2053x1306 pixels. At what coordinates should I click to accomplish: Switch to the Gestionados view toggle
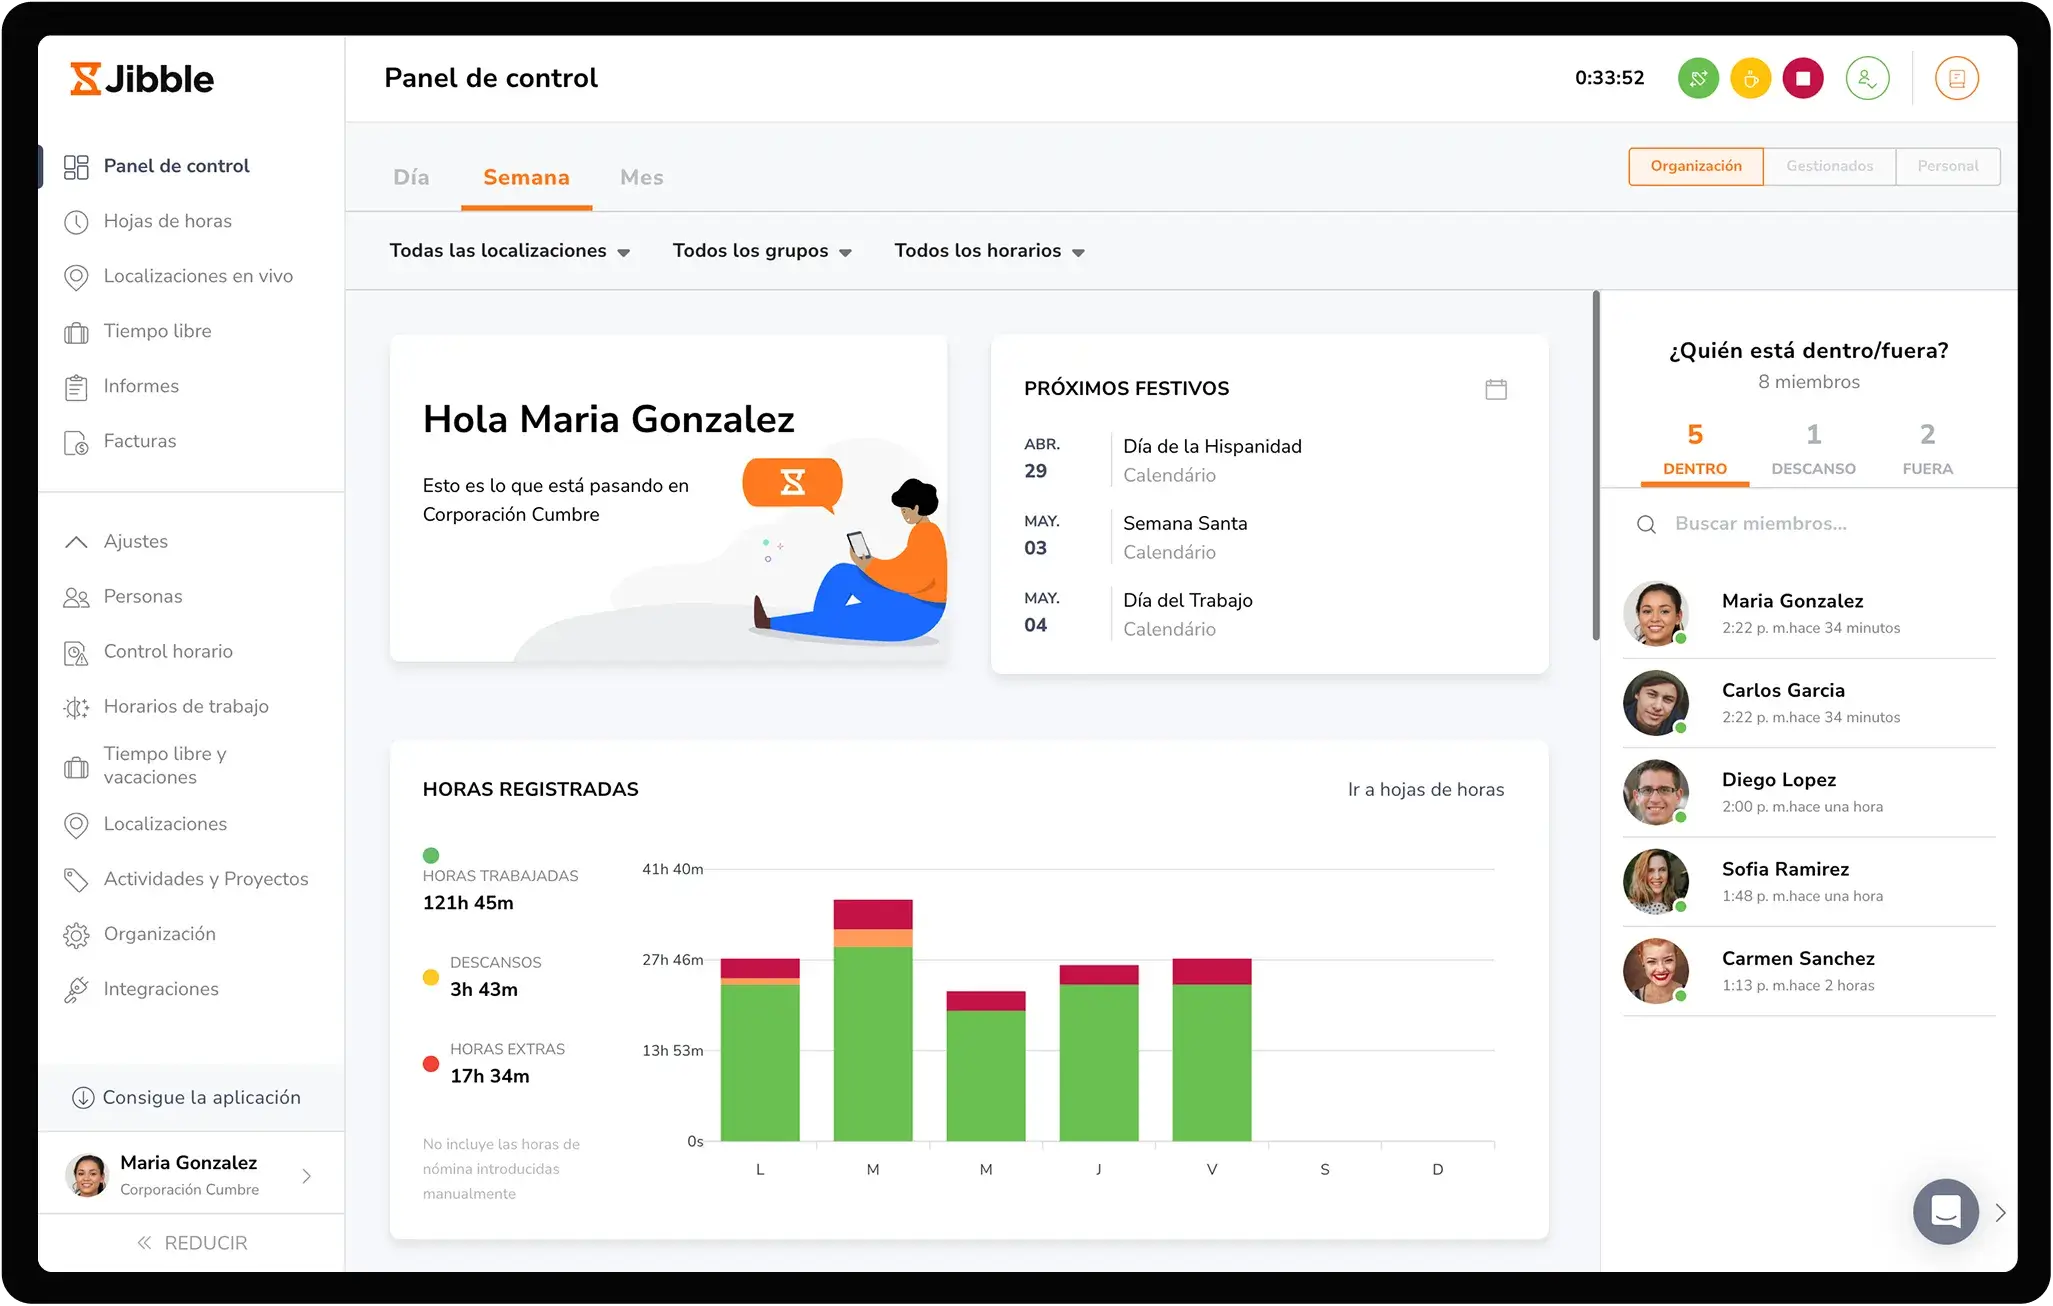[x=1829, y=166]
